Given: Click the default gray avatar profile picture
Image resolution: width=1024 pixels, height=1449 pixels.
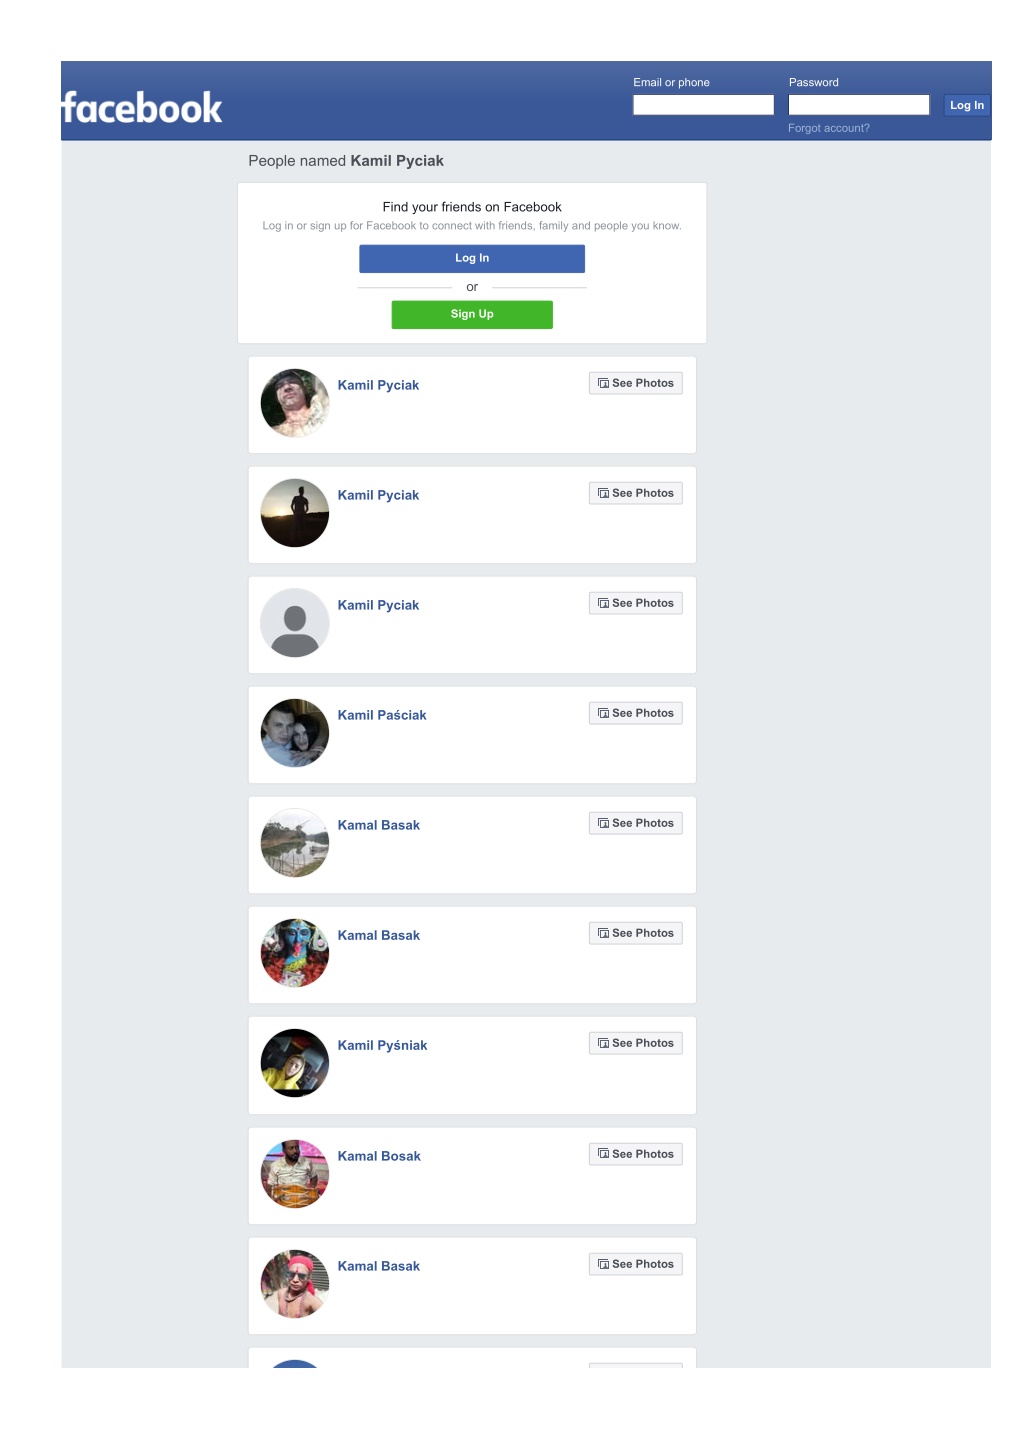Looking at the screenshot, I should (295, 623).
